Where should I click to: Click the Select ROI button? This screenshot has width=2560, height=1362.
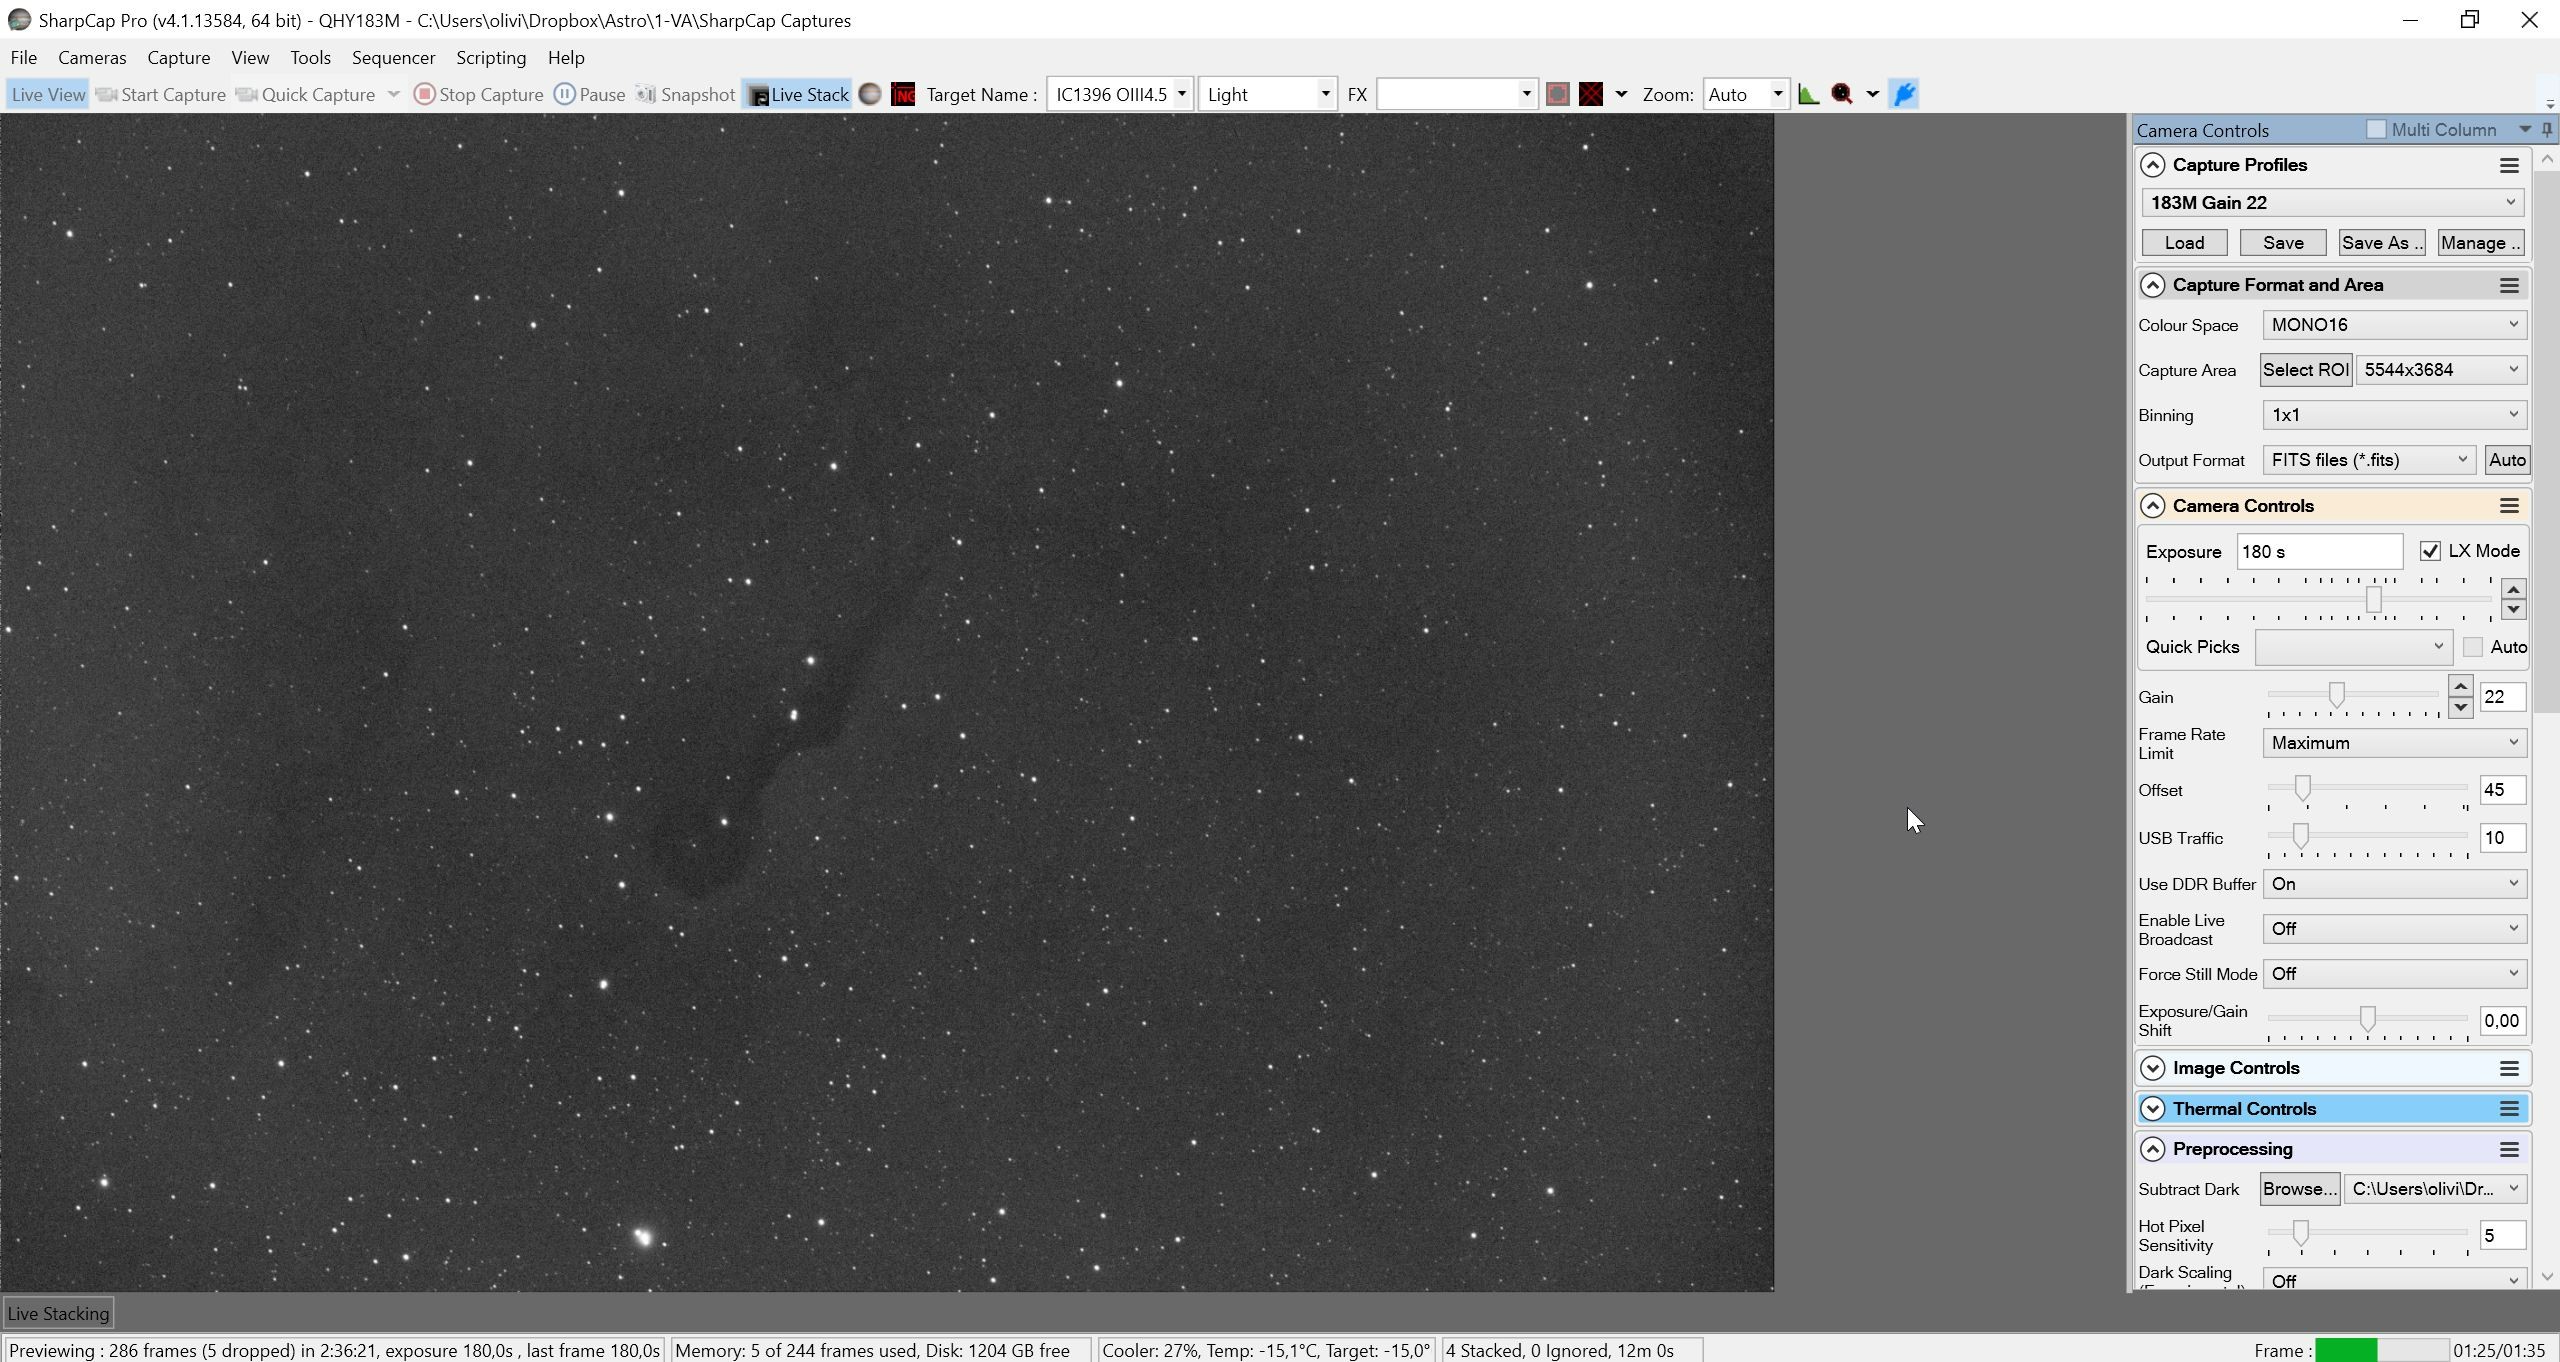click(2305, 370)
